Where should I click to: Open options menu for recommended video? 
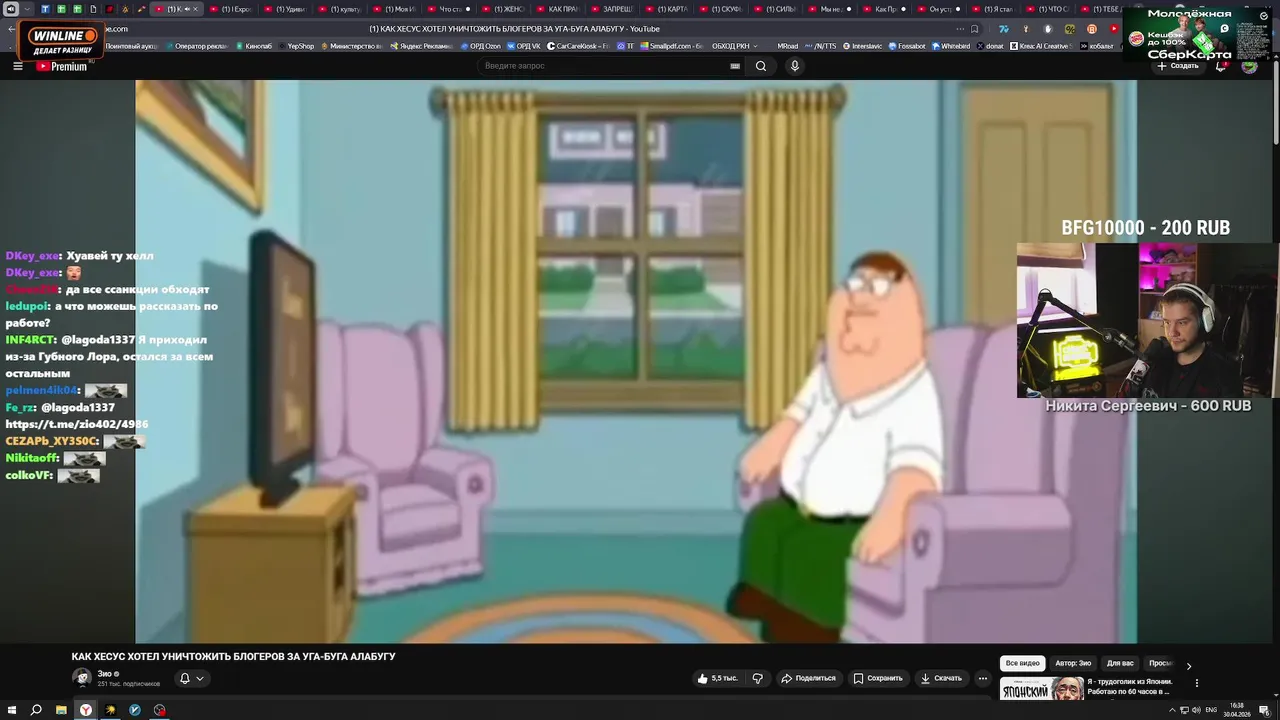1196,683
